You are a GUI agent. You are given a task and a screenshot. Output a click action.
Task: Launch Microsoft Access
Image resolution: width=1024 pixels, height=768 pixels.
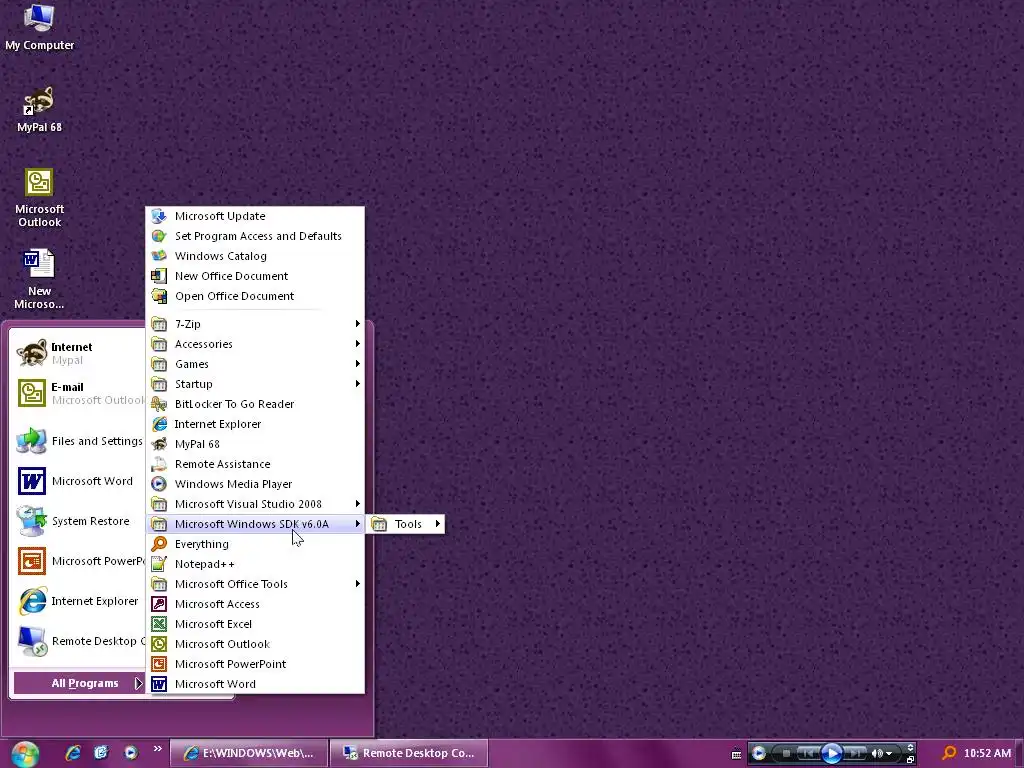pyautogui.click(x=255, y=604)
